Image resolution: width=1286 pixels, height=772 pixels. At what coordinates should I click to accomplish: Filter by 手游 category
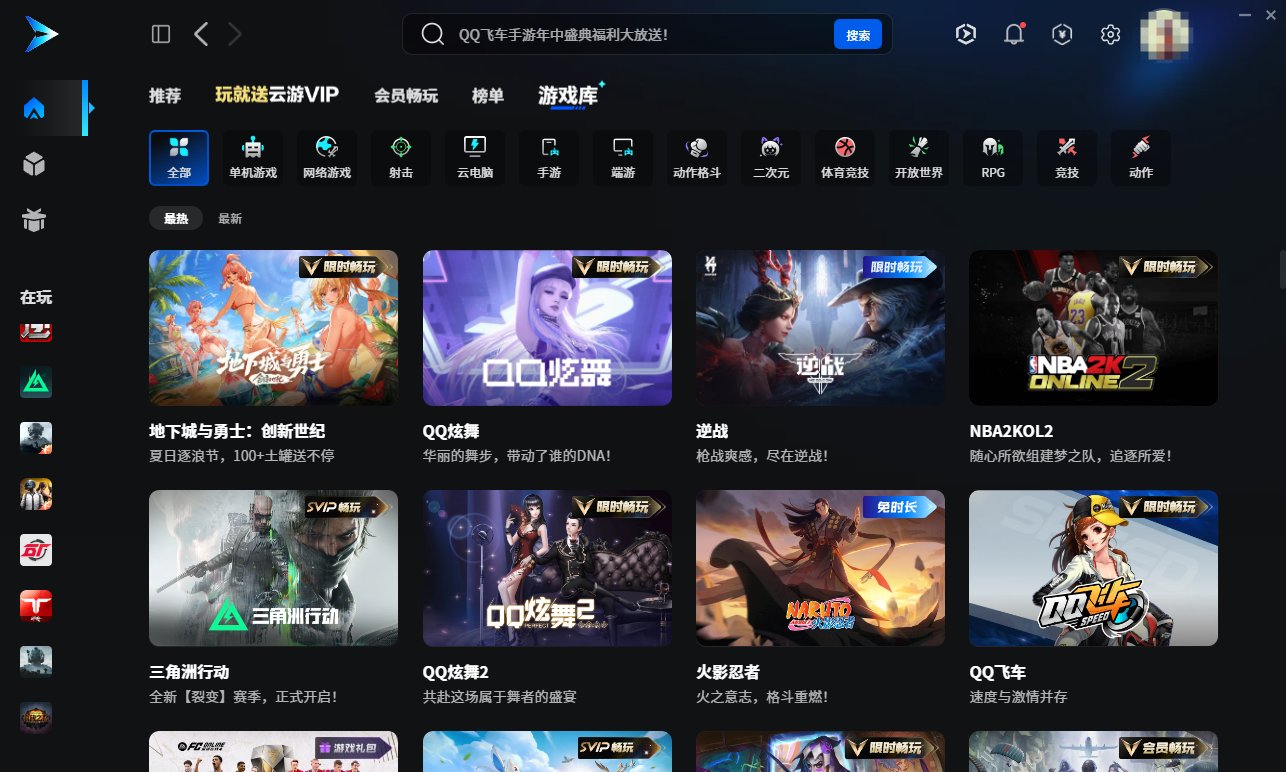549,158
